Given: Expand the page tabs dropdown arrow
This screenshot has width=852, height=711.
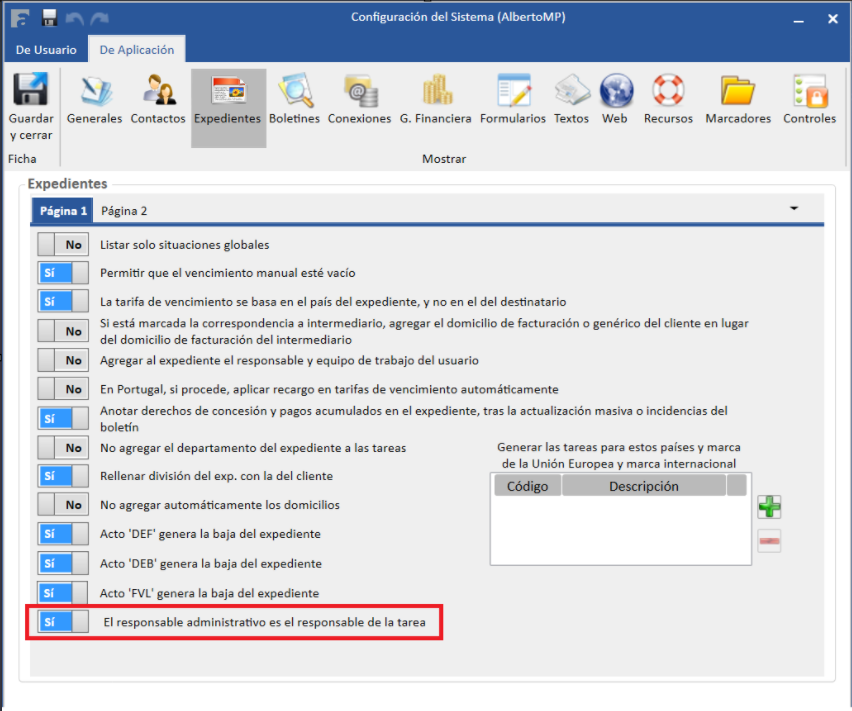Looking at the screenshot, I should tap(794, 209).
